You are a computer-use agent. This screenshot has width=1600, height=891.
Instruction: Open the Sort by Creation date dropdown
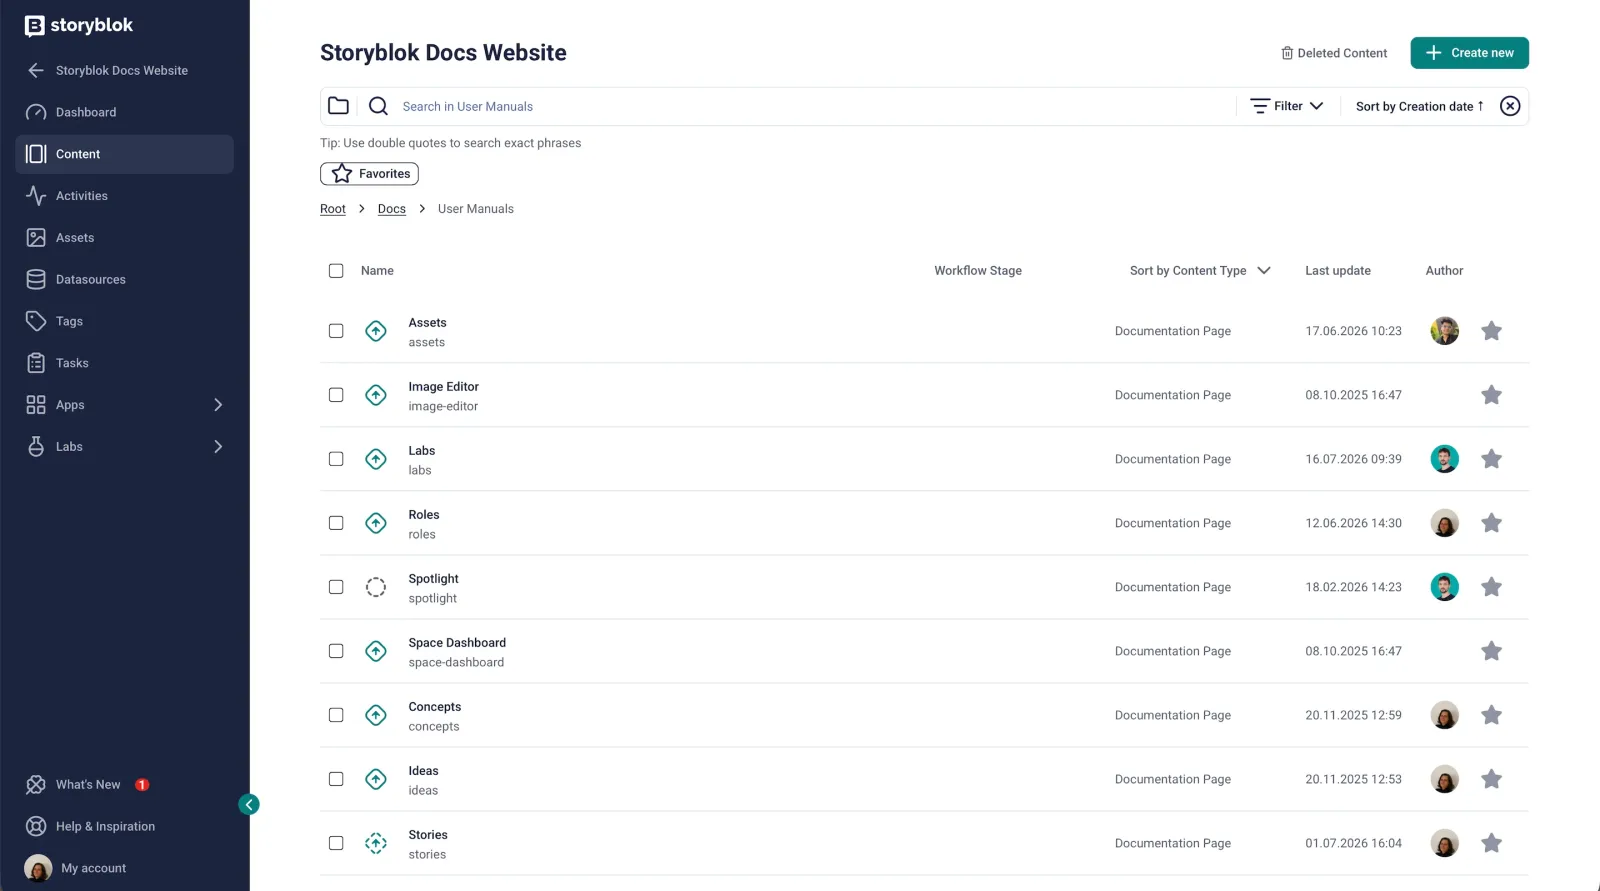click(x=1420, y=106)
